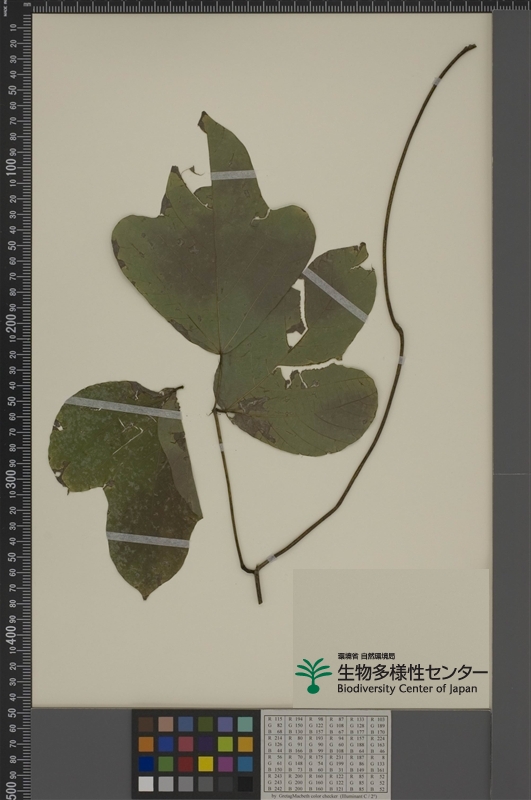531x800 pixels.
Task: Click the tape strip on the topmost leaf tip
Action: pos(233,174)
